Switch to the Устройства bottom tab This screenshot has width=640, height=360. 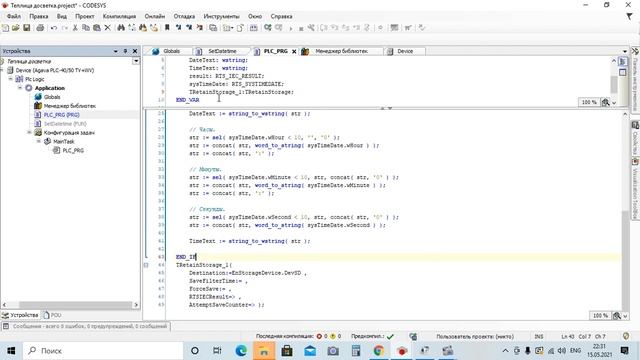coord(20,315)
